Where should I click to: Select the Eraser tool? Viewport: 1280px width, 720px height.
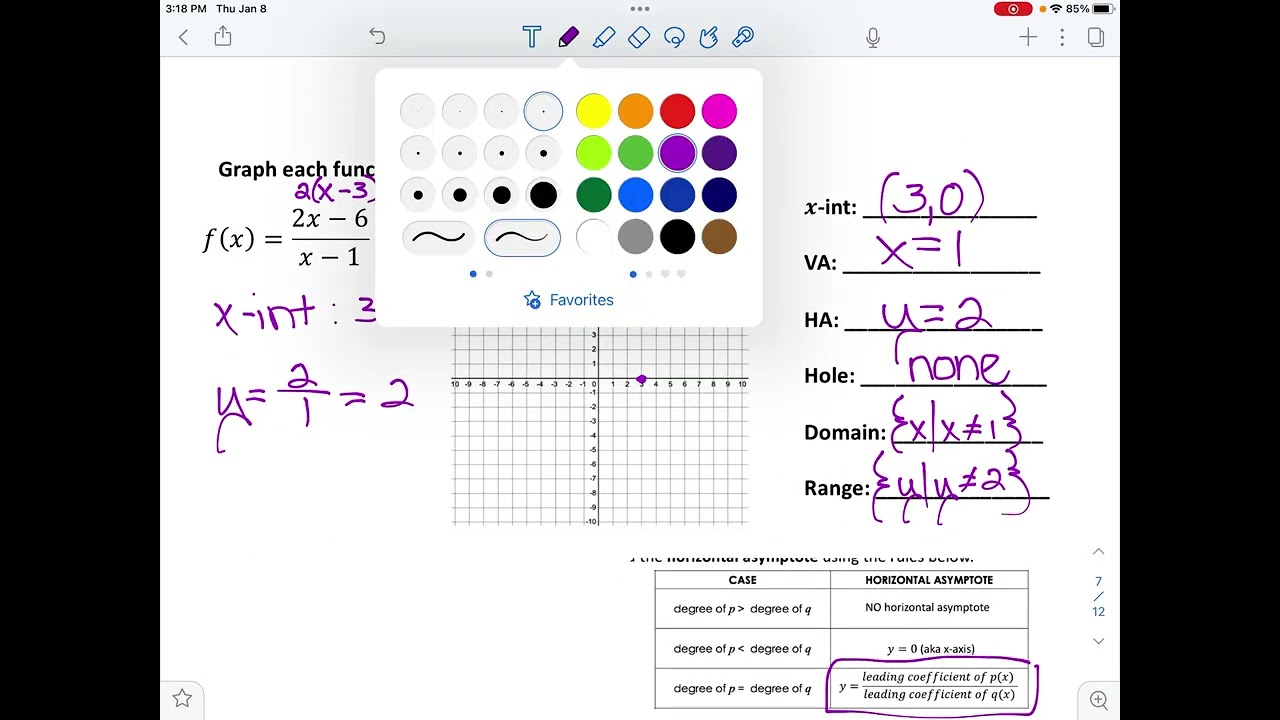639,37
